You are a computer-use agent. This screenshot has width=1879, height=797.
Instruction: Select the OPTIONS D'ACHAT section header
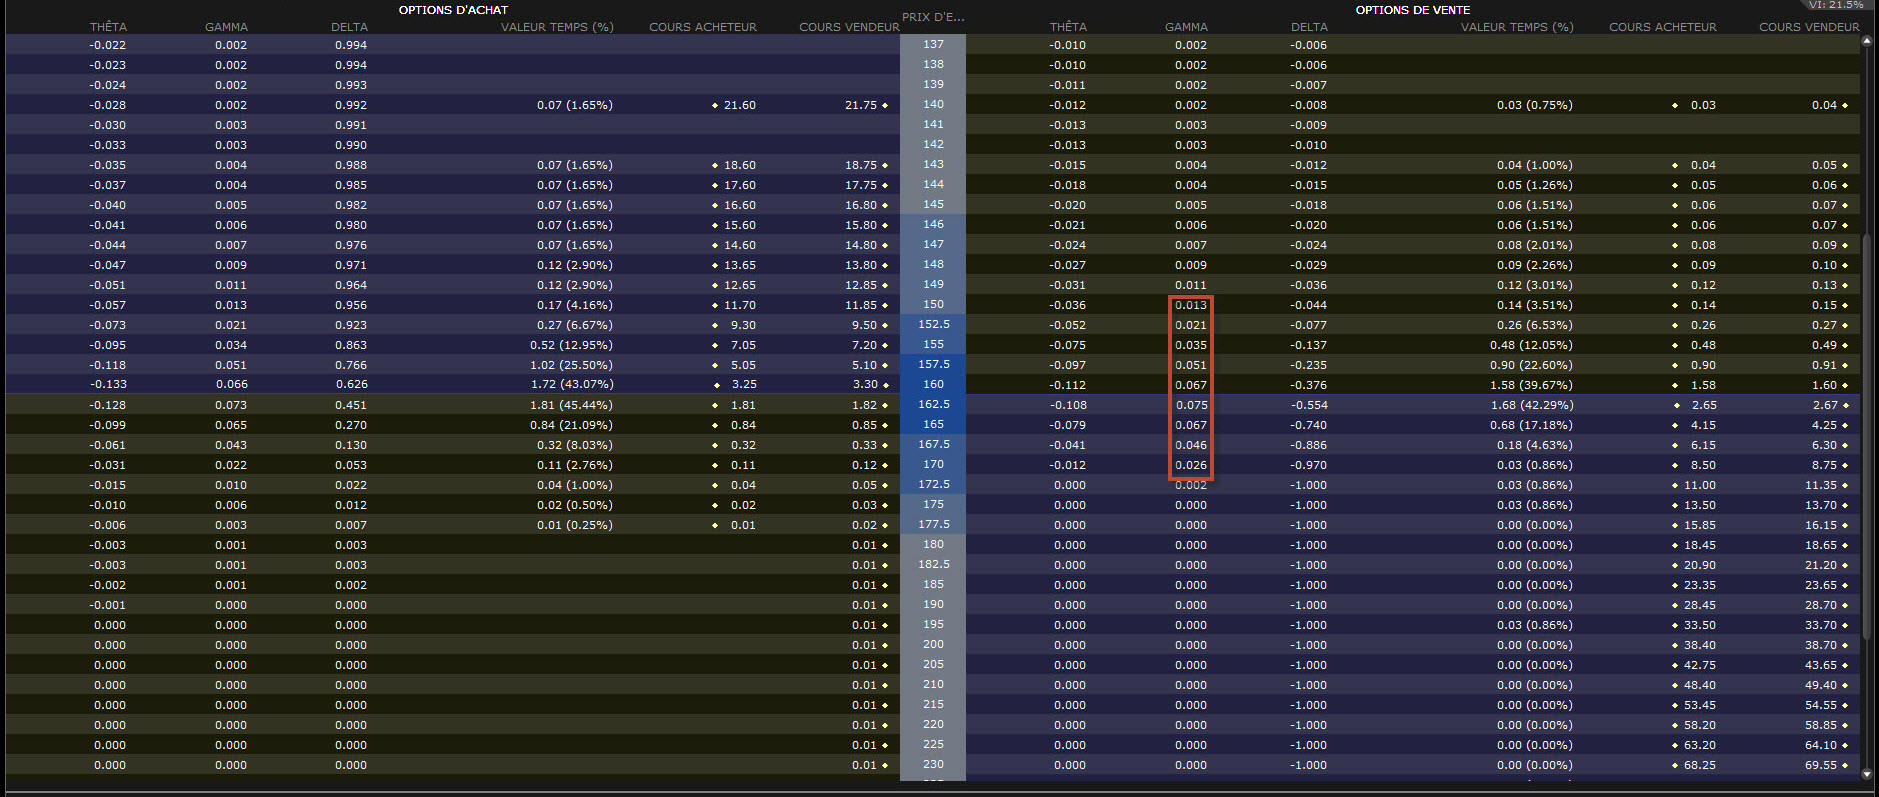click(453, 10)
